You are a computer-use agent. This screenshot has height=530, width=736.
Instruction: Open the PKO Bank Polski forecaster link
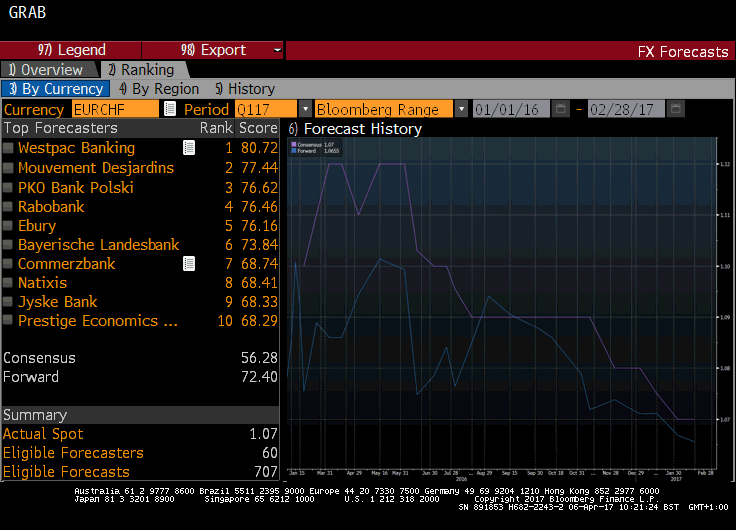click(76, 188)
